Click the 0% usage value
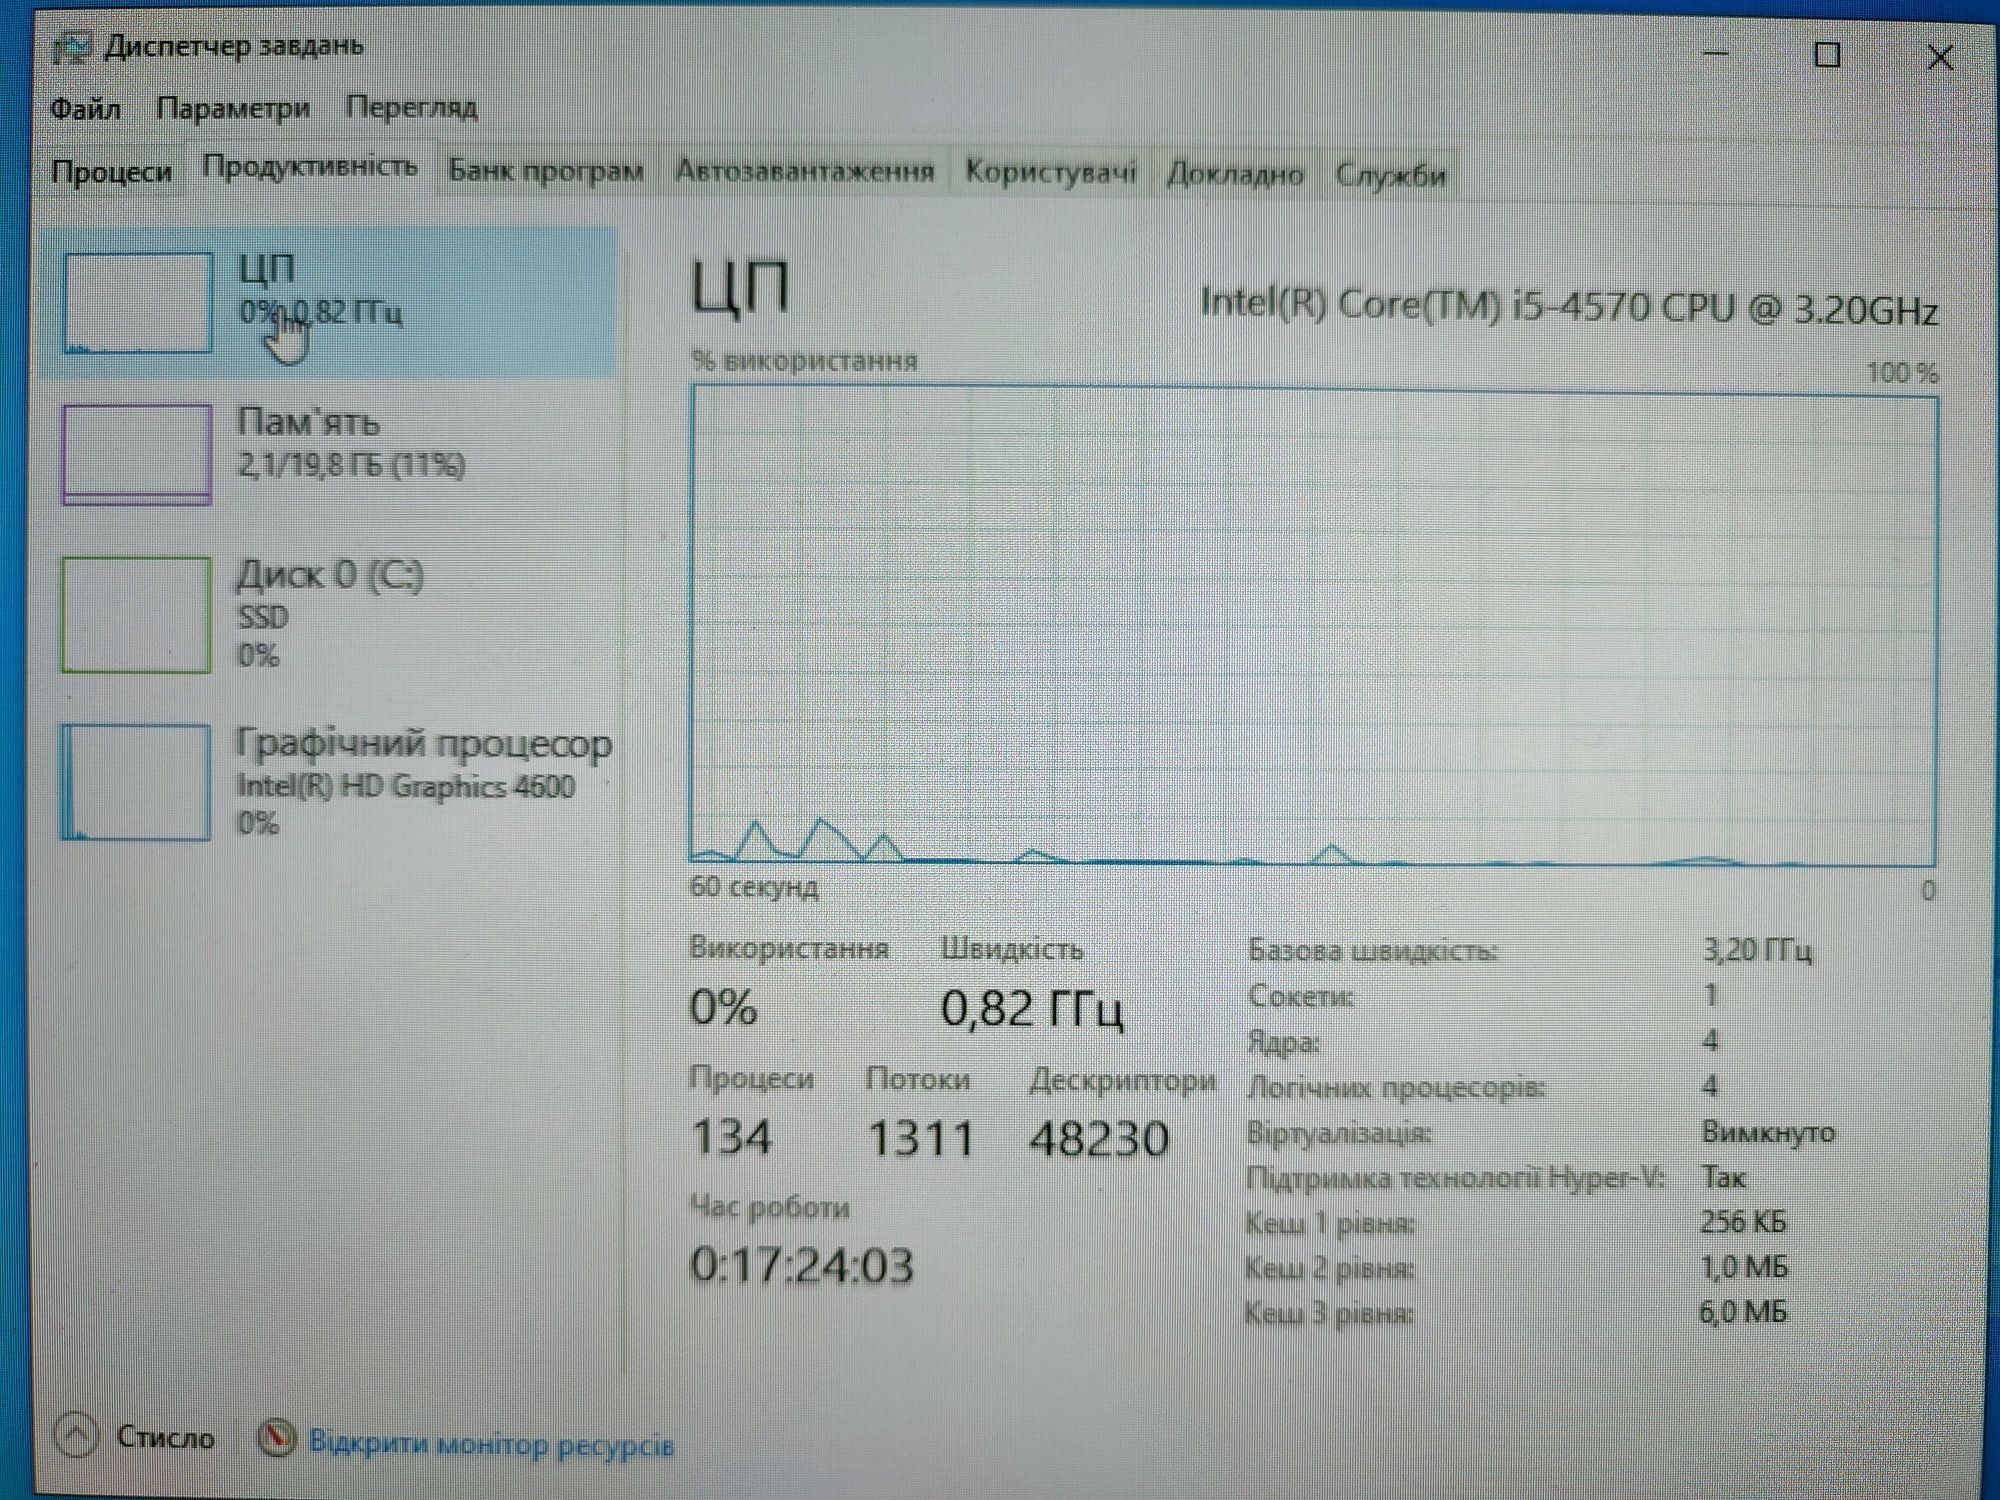Viewport: 2000px width, 1500px height. pos(723,1007)
